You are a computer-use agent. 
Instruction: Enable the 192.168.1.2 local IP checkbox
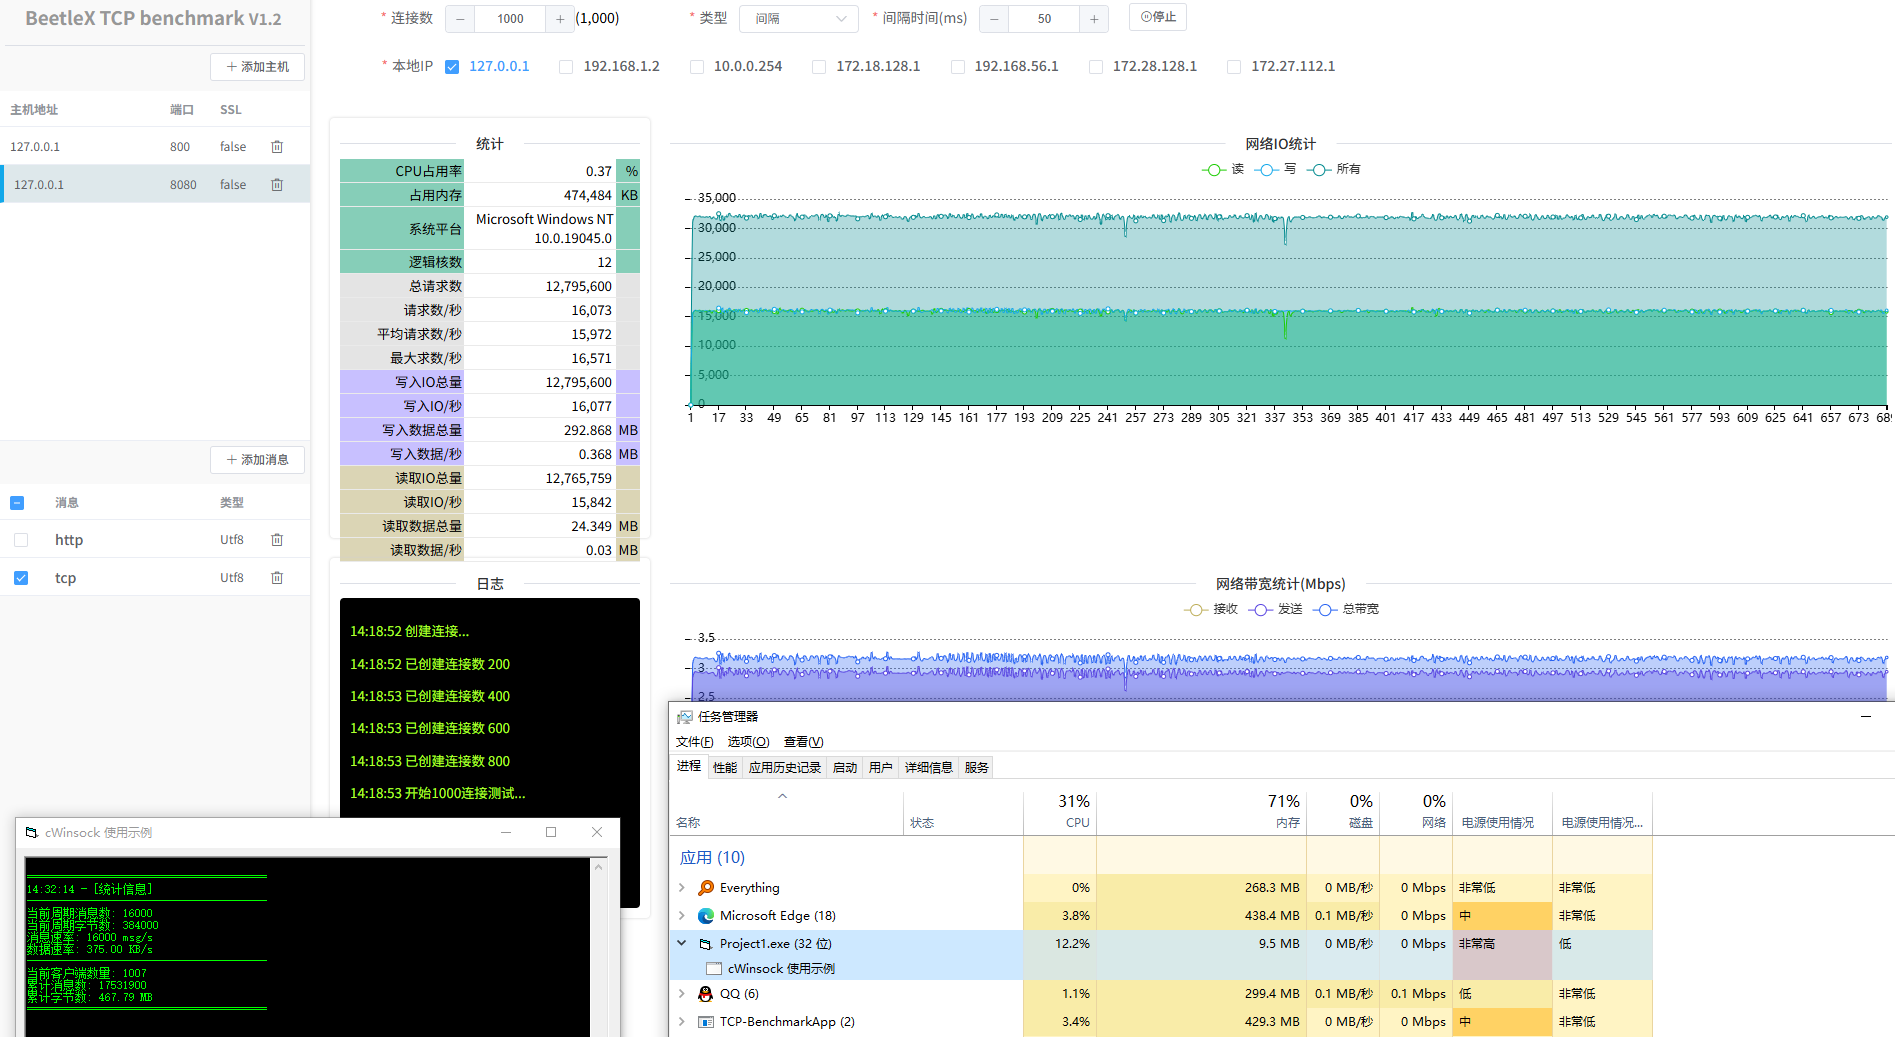coord(566,67)
